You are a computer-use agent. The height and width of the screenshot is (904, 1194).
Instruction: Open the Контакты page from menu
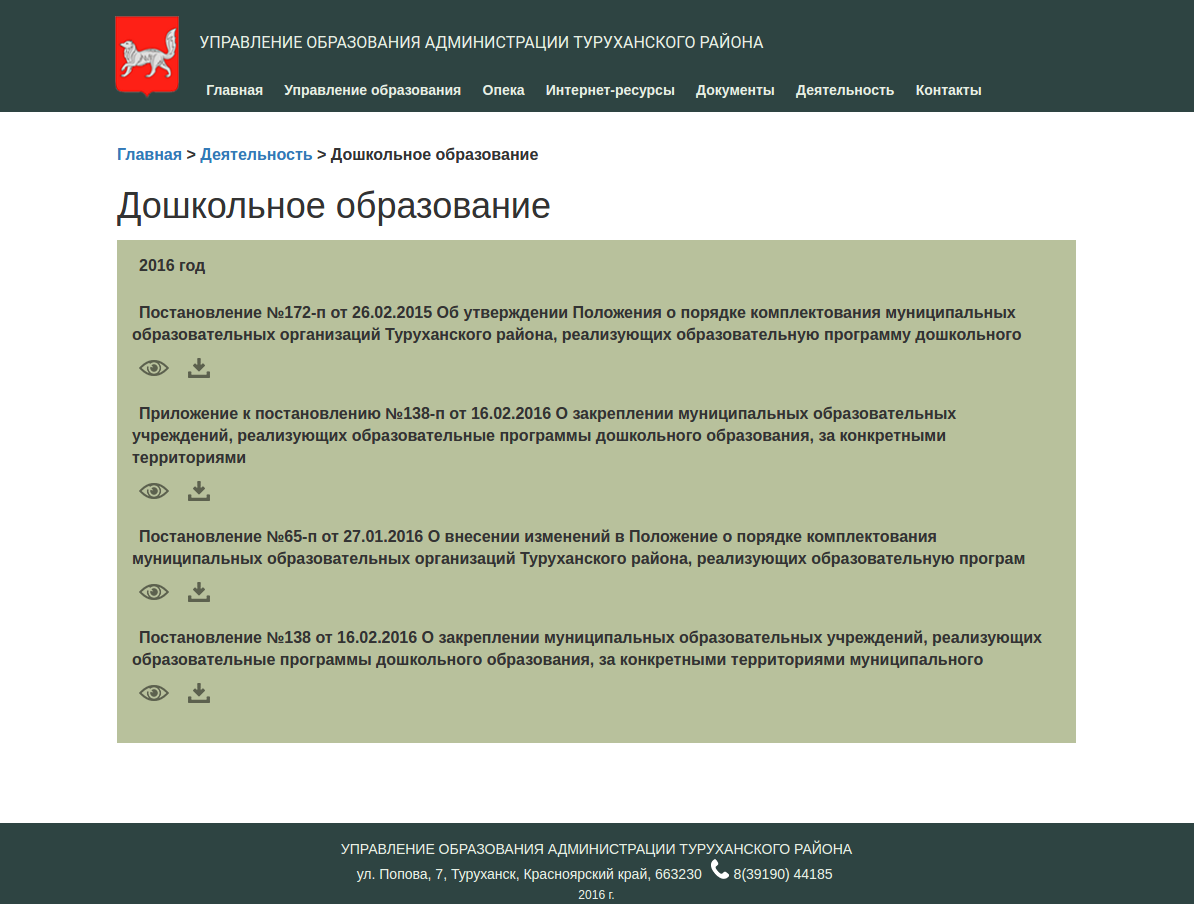(948, 90)
